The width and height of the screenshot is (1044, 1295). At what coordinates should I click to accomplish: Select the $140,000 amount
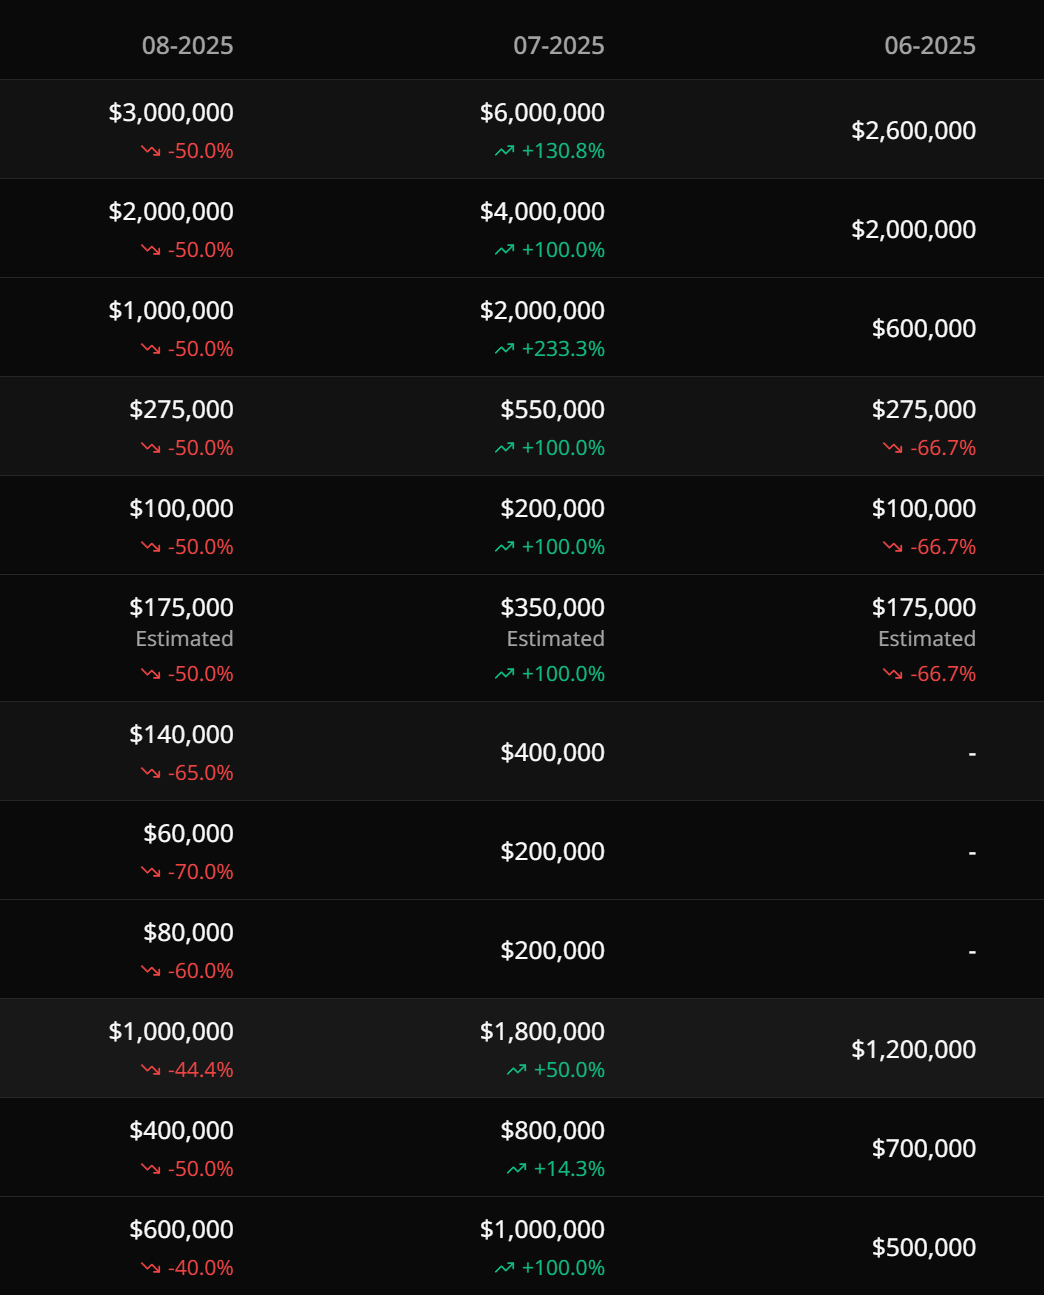(x=181, y=734)
